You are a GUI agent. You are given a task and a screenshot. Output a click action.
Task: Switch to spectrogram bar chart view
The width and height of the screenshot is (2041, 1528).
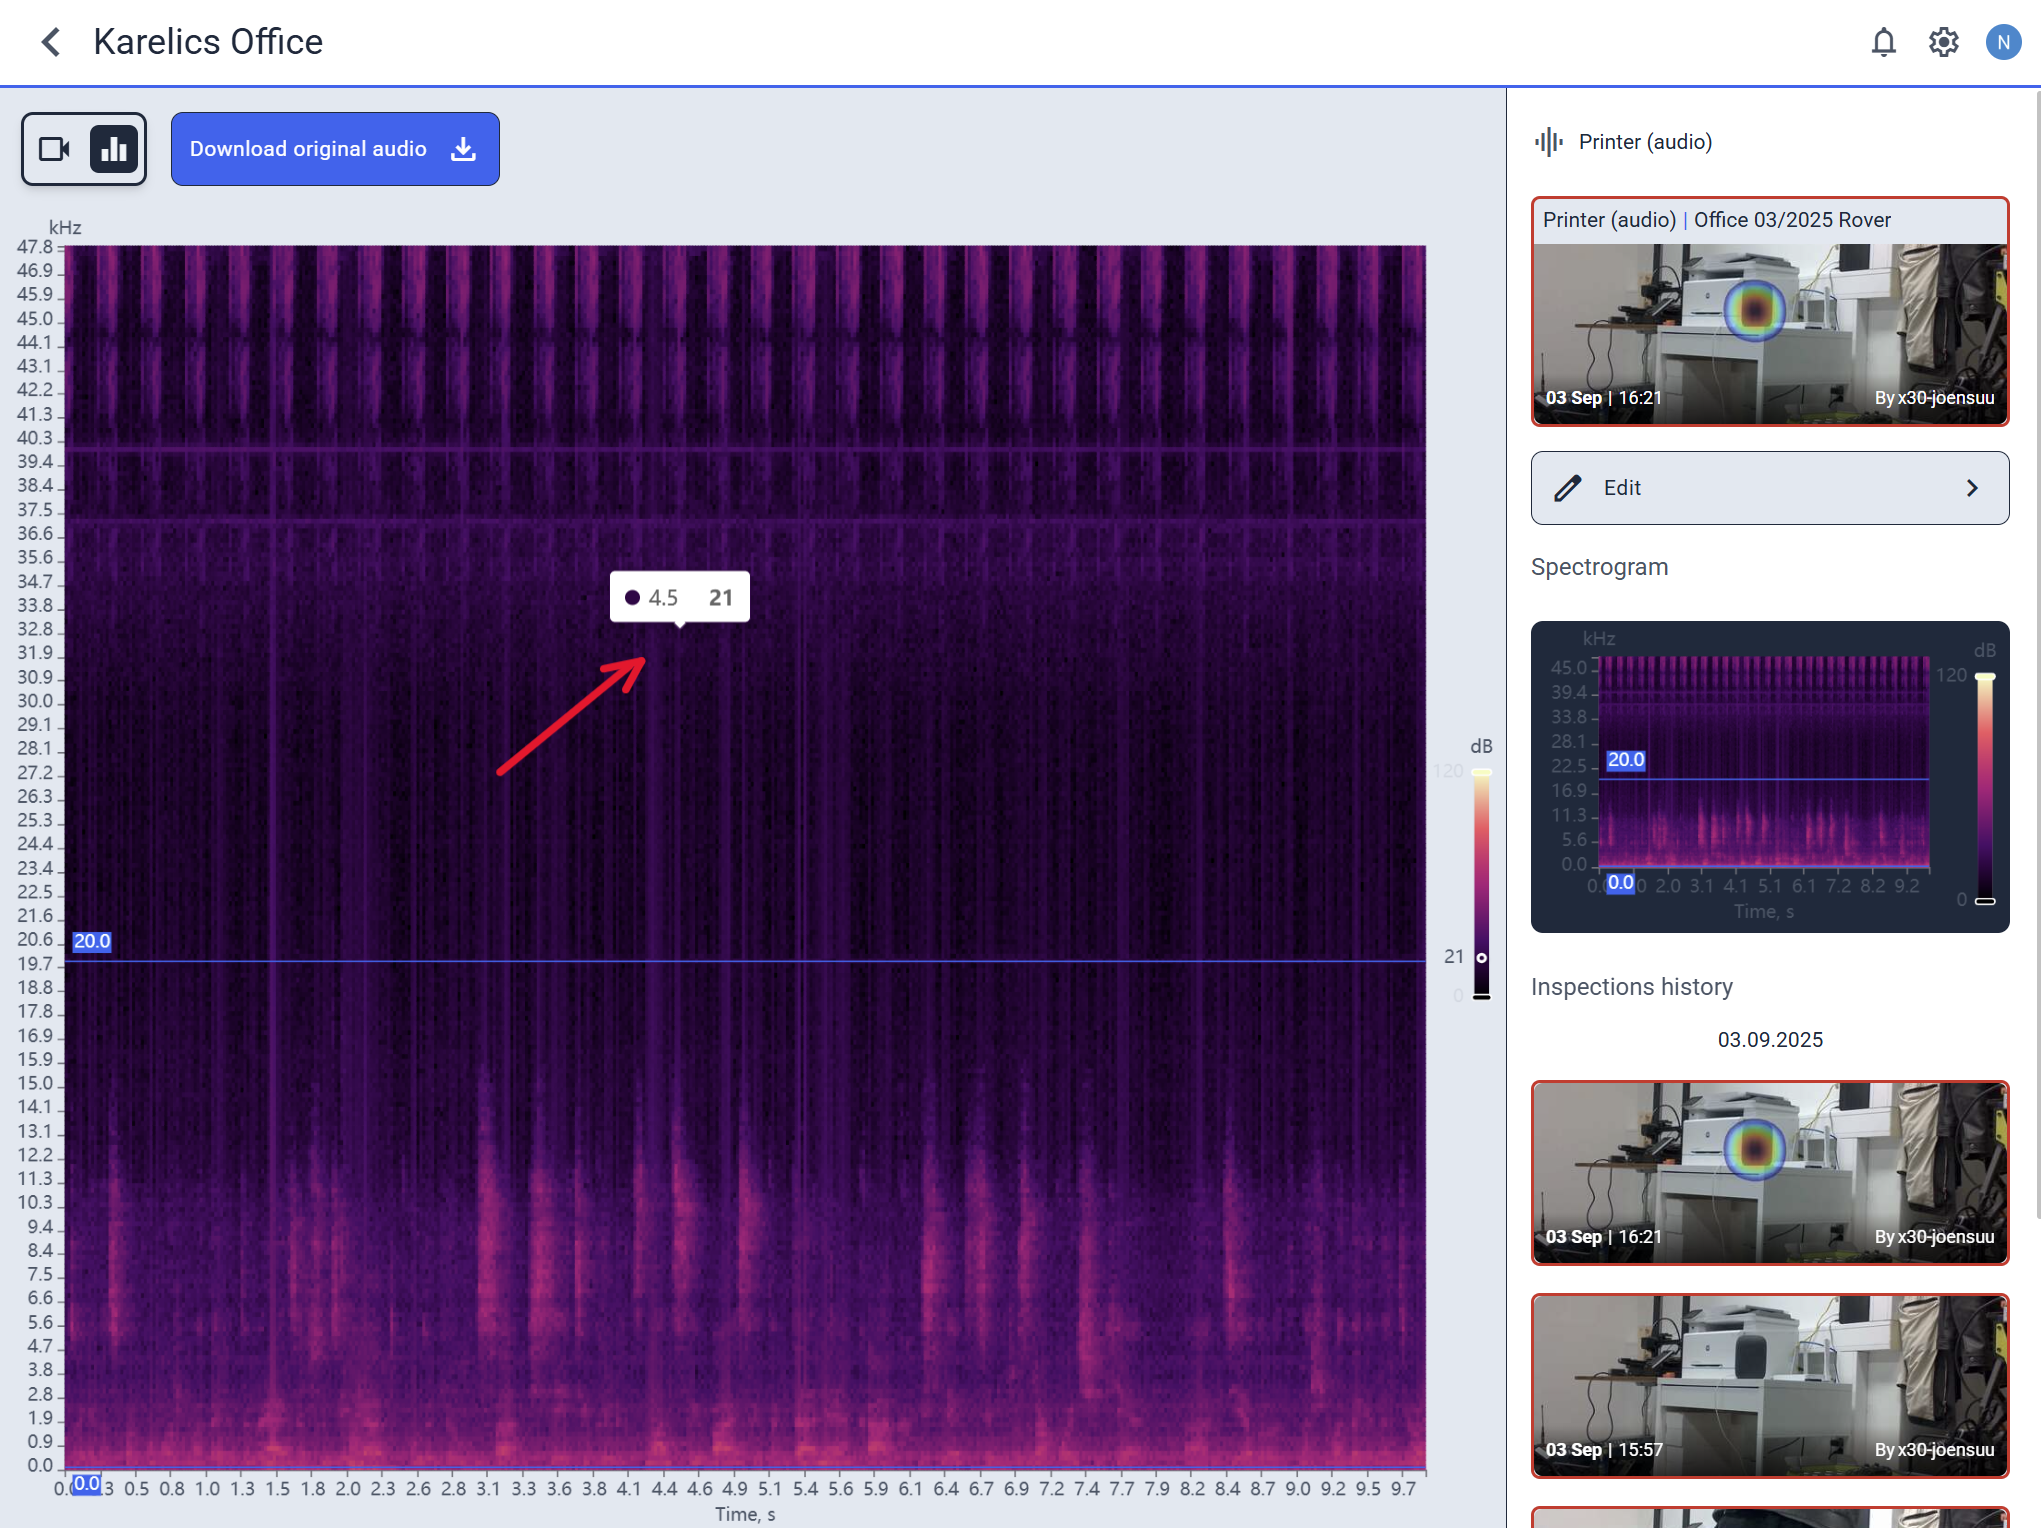coord(114,149)
